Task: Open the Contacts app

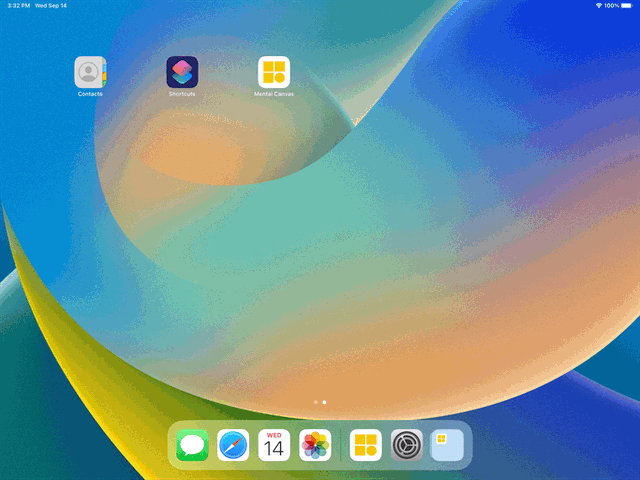Action: (x=90, y=72)
